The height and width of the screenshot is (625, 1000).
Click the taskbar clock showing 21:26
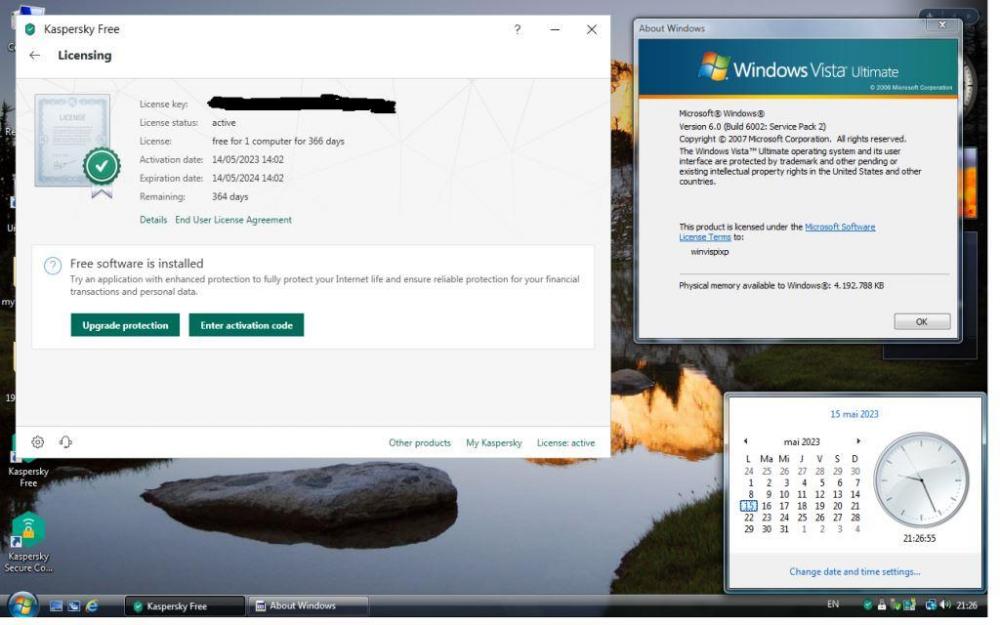pyautogui.click(x=967, y=605)
